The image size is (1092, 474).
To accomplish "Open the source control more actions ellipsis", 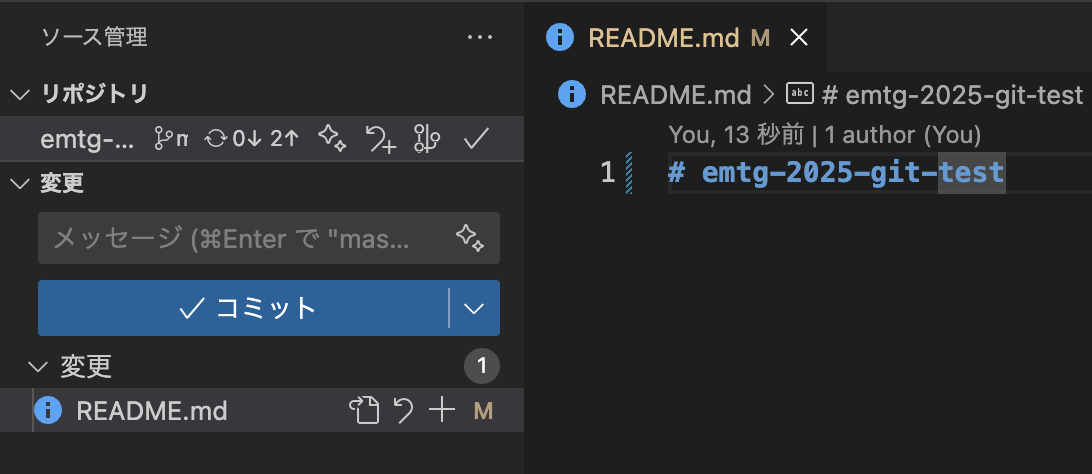I will click(480, 37).
